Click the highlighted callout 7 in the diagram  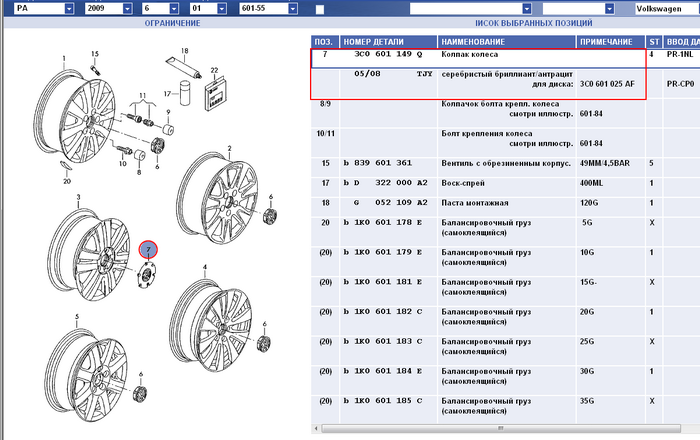click(148, 250)
